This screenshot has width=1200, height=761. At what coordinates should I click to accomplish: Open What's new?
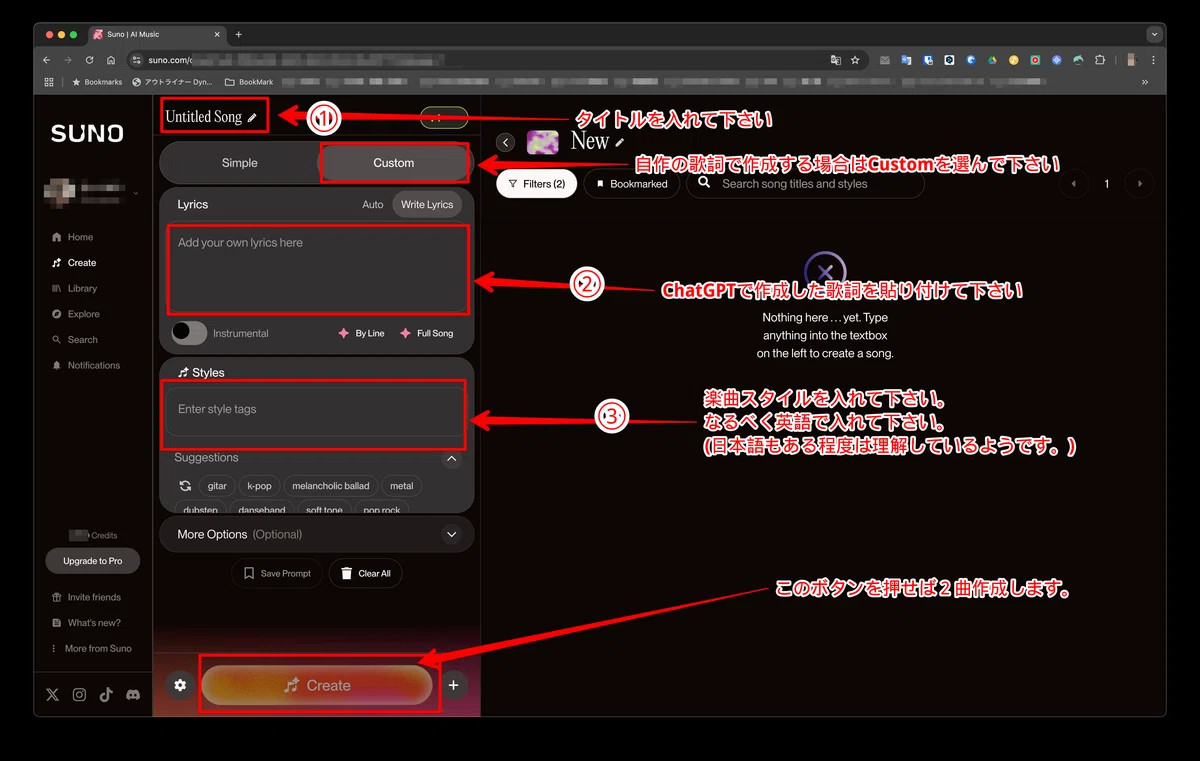(85, 623)
